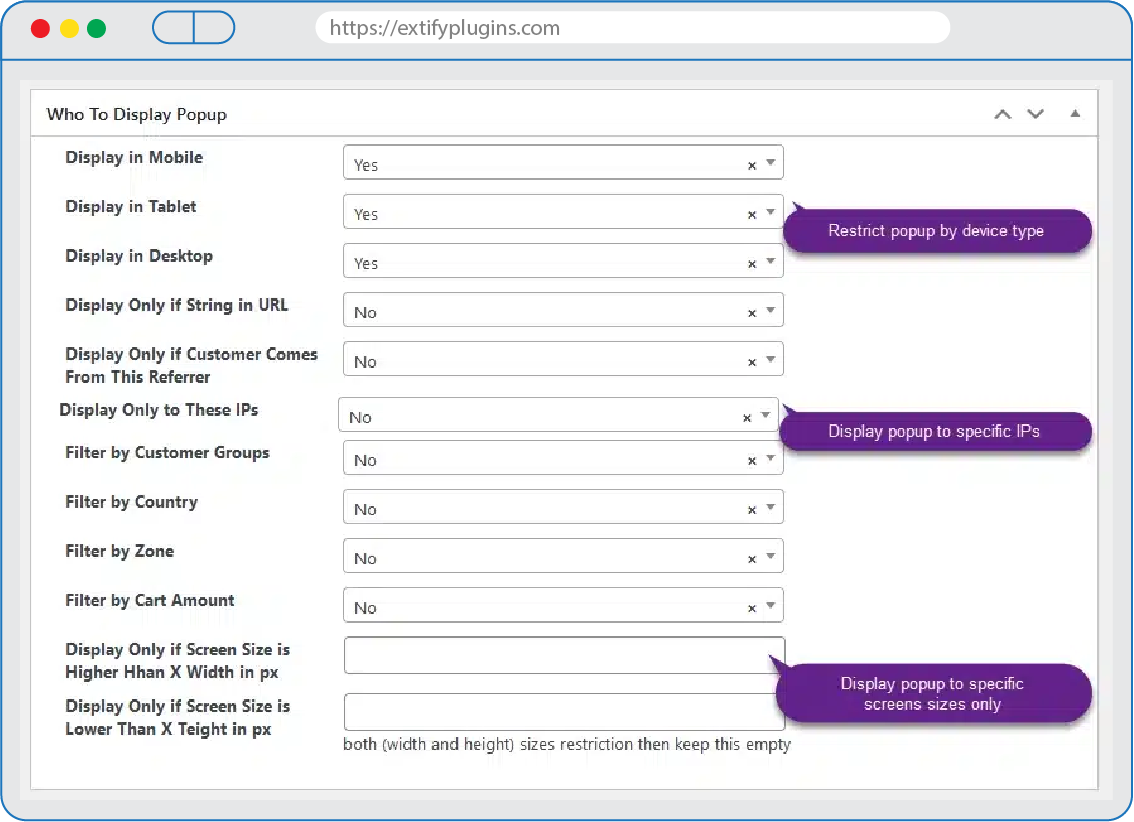Click the browser address bar URL

(x=632, y=28)
